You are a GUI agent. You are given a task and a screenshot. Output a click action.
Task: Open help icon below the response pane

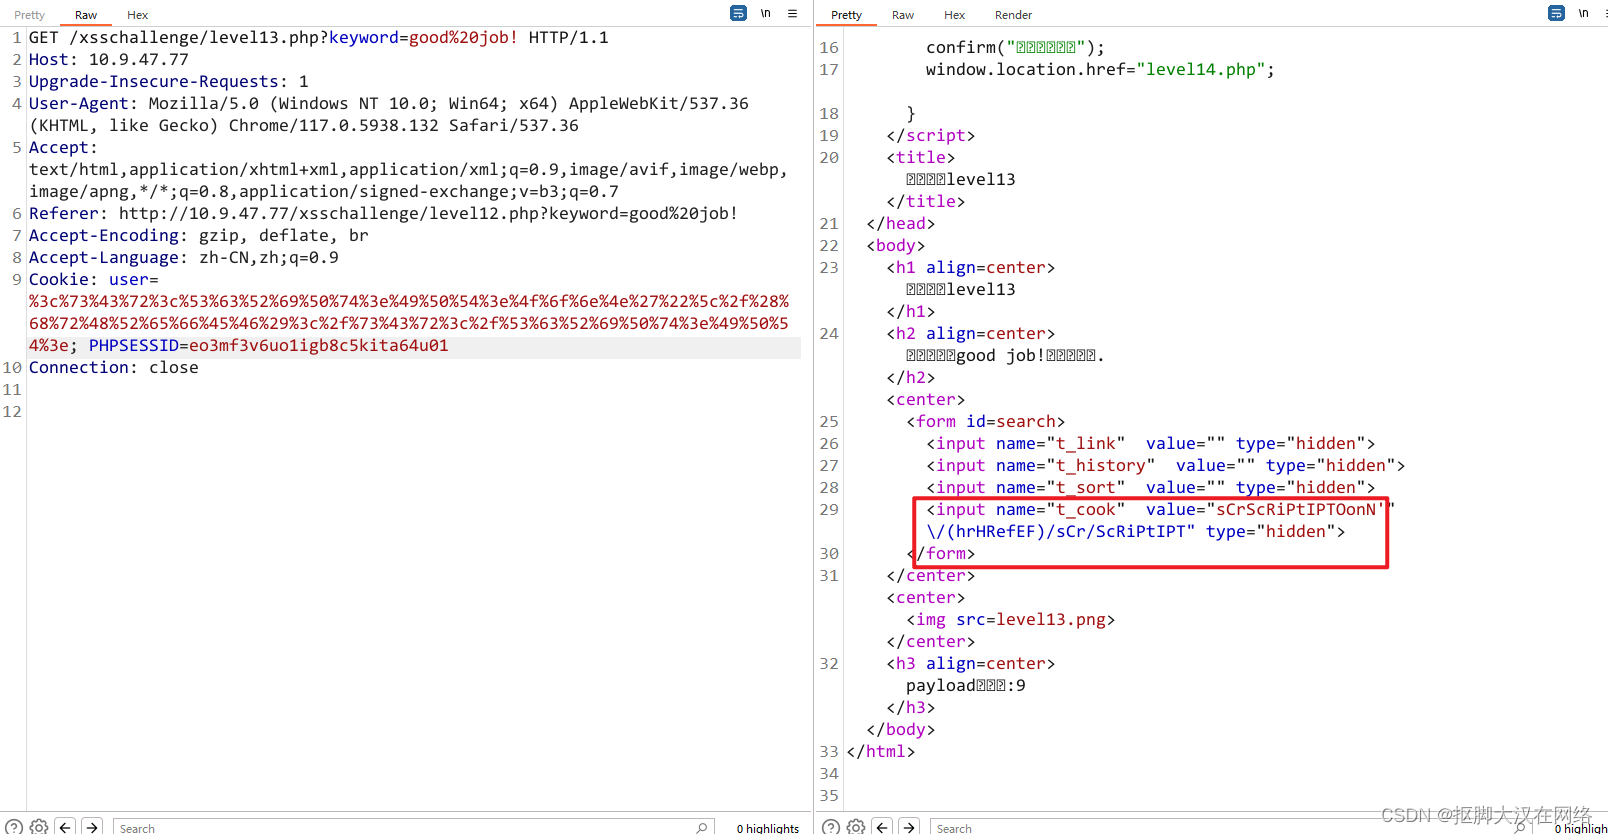tap(830, 827)
